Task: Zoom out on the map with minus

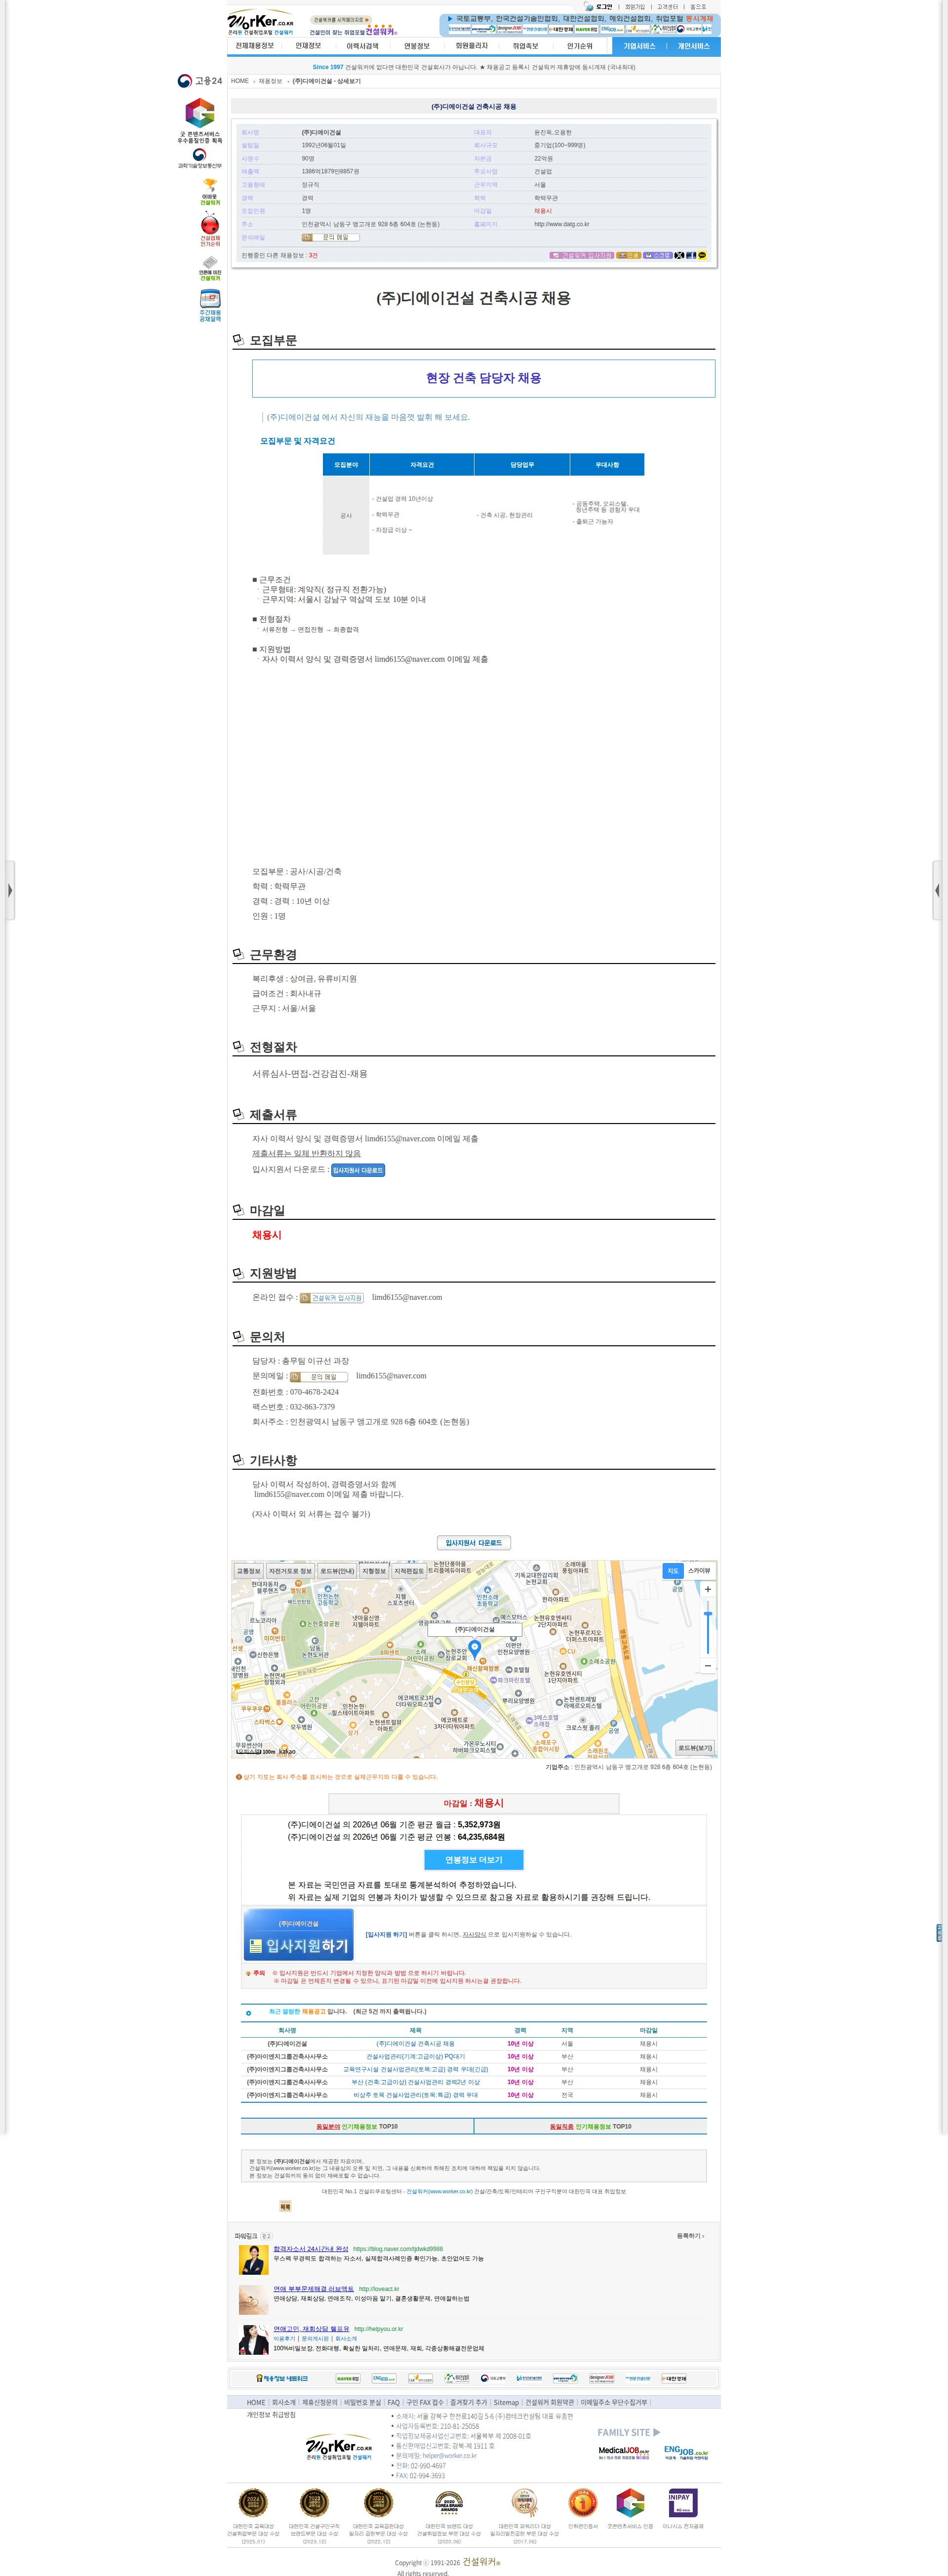Action: pyautogui.click(x=708, y=1666)
